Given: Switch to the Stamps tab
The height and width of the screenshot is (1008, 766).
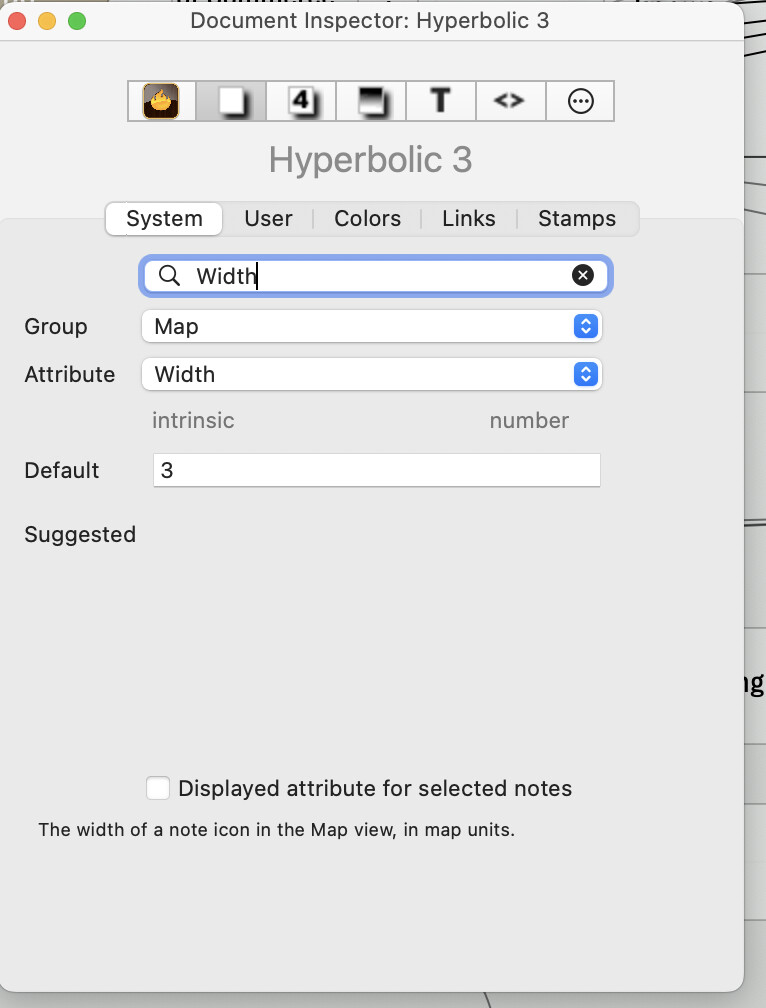Looking at the screenshot, I should pyautogui.click(x=577, y=219).
